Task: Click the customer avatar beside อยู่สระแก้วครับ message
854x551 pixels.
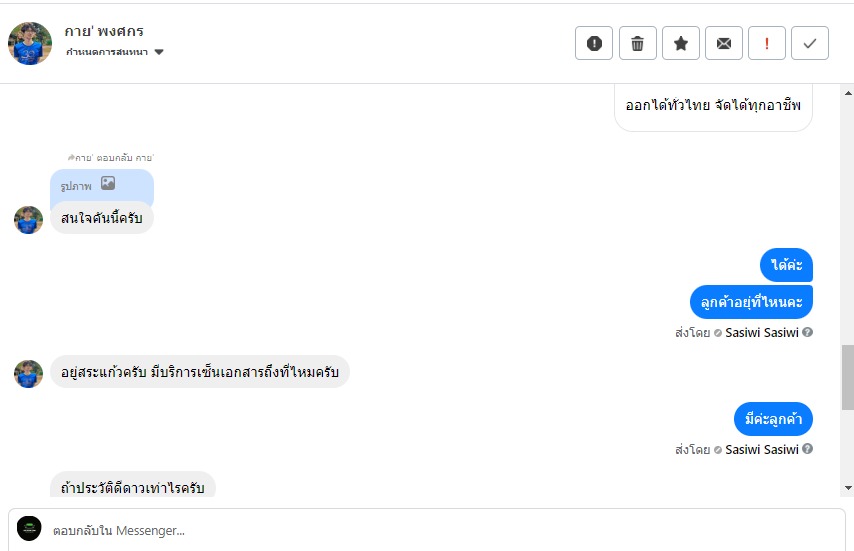Action: [x=28, y=373]
